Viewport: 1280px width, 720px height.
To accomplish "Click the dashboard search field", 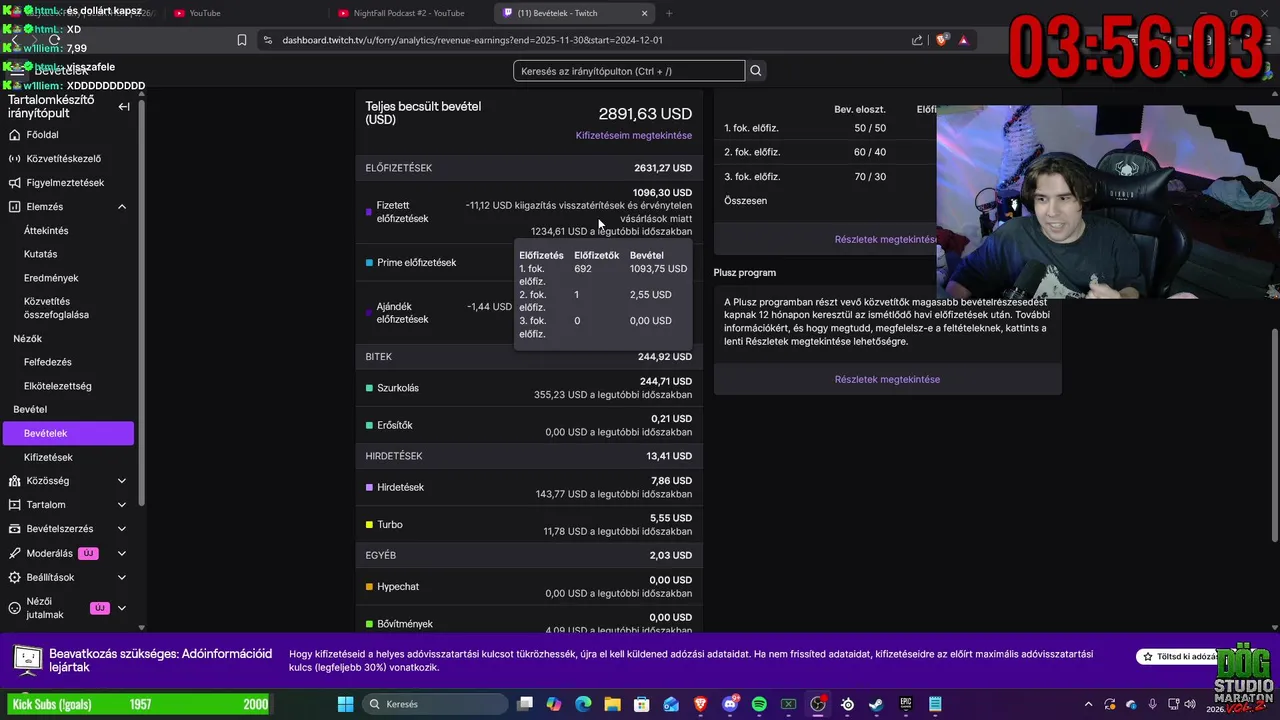I will pyautogui.click(x=629, y=71).
